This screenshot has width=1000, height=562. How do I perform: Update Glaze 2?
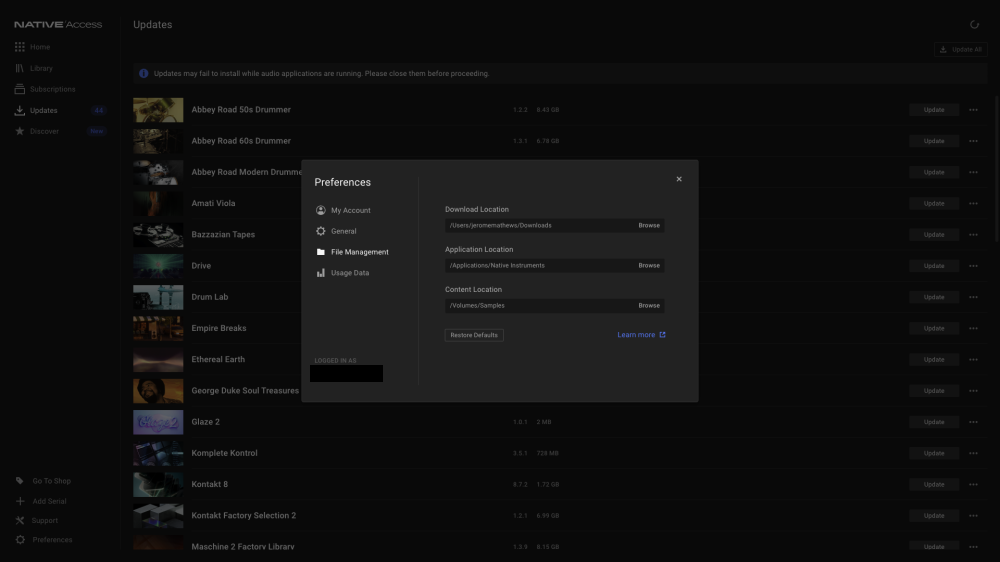pos(934,422)
